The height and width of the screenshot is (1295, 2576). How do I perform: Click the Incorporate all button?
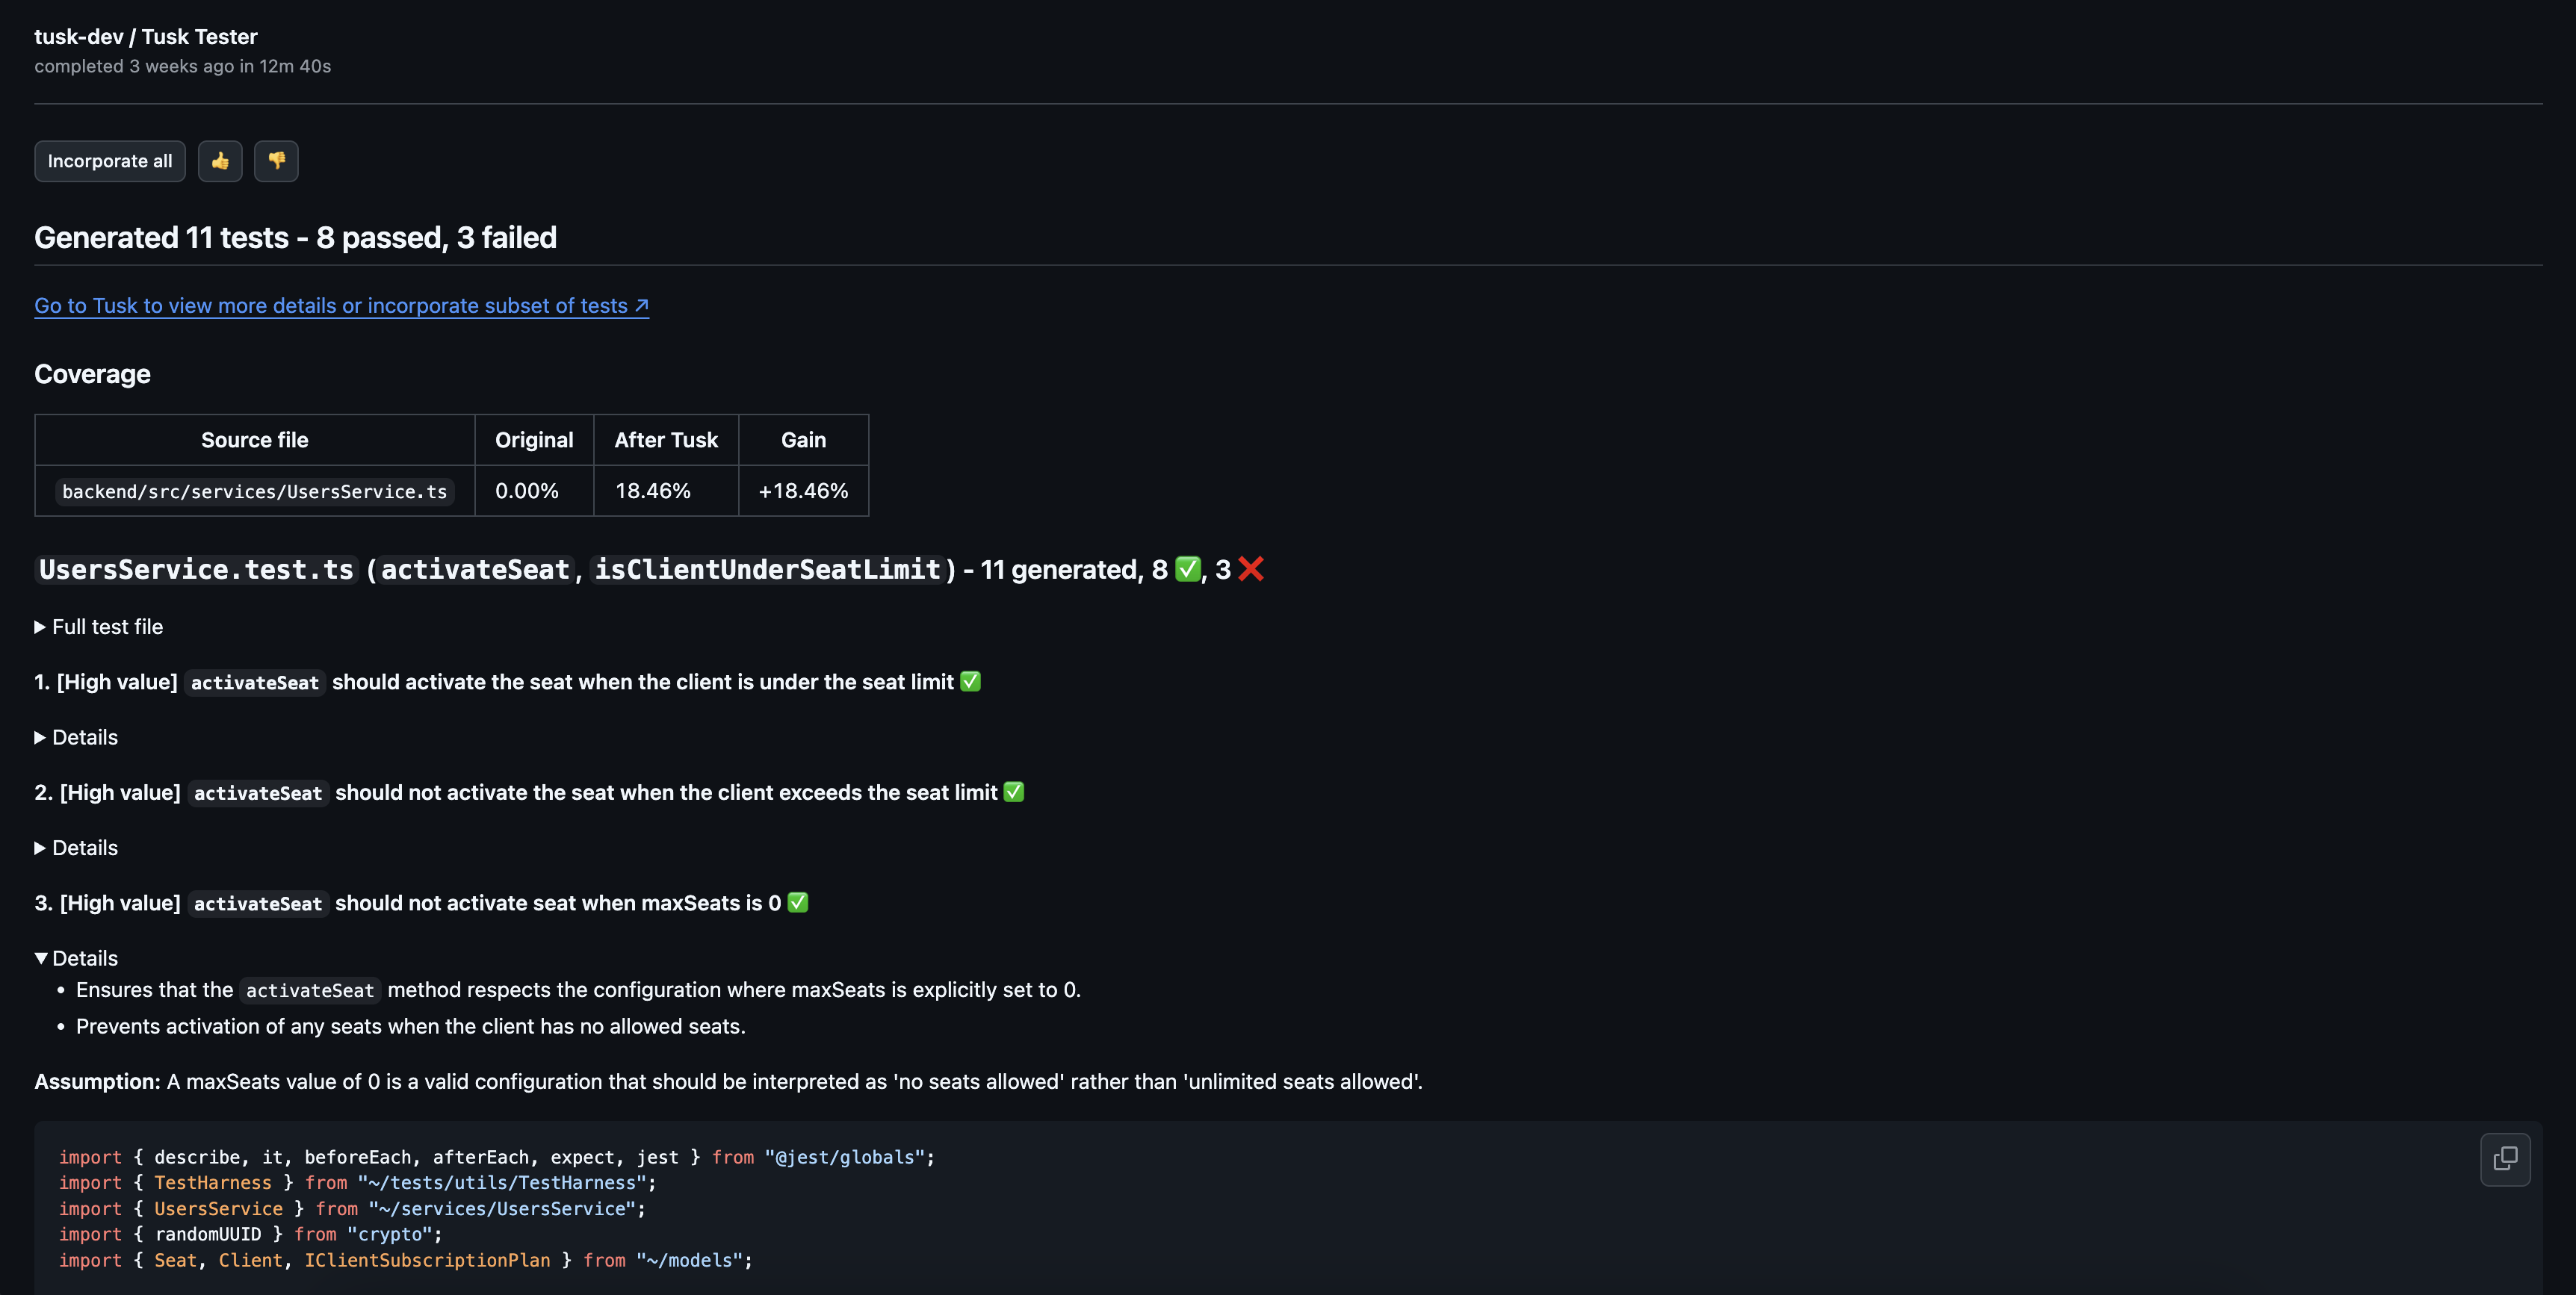110,160
